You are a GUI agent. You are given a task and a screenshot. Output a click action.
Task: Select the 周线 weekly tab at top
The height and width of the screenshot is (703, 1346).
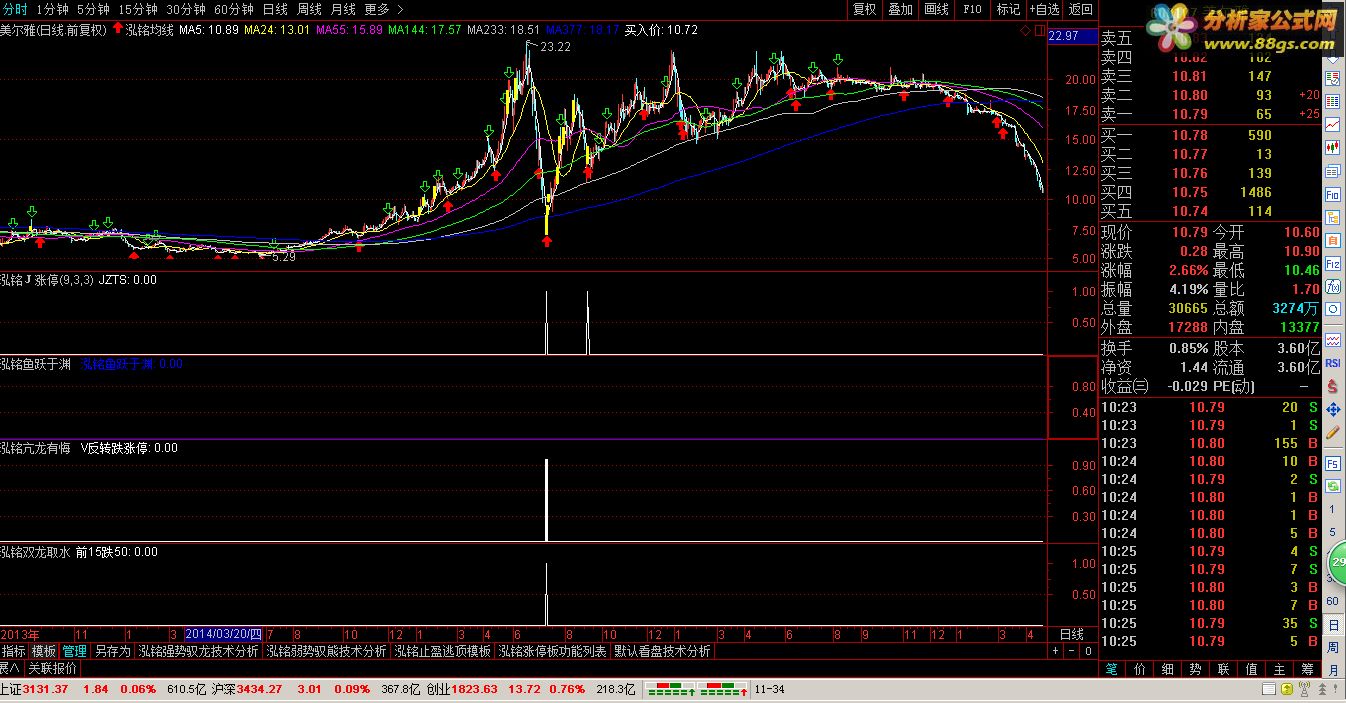point(310,9)
